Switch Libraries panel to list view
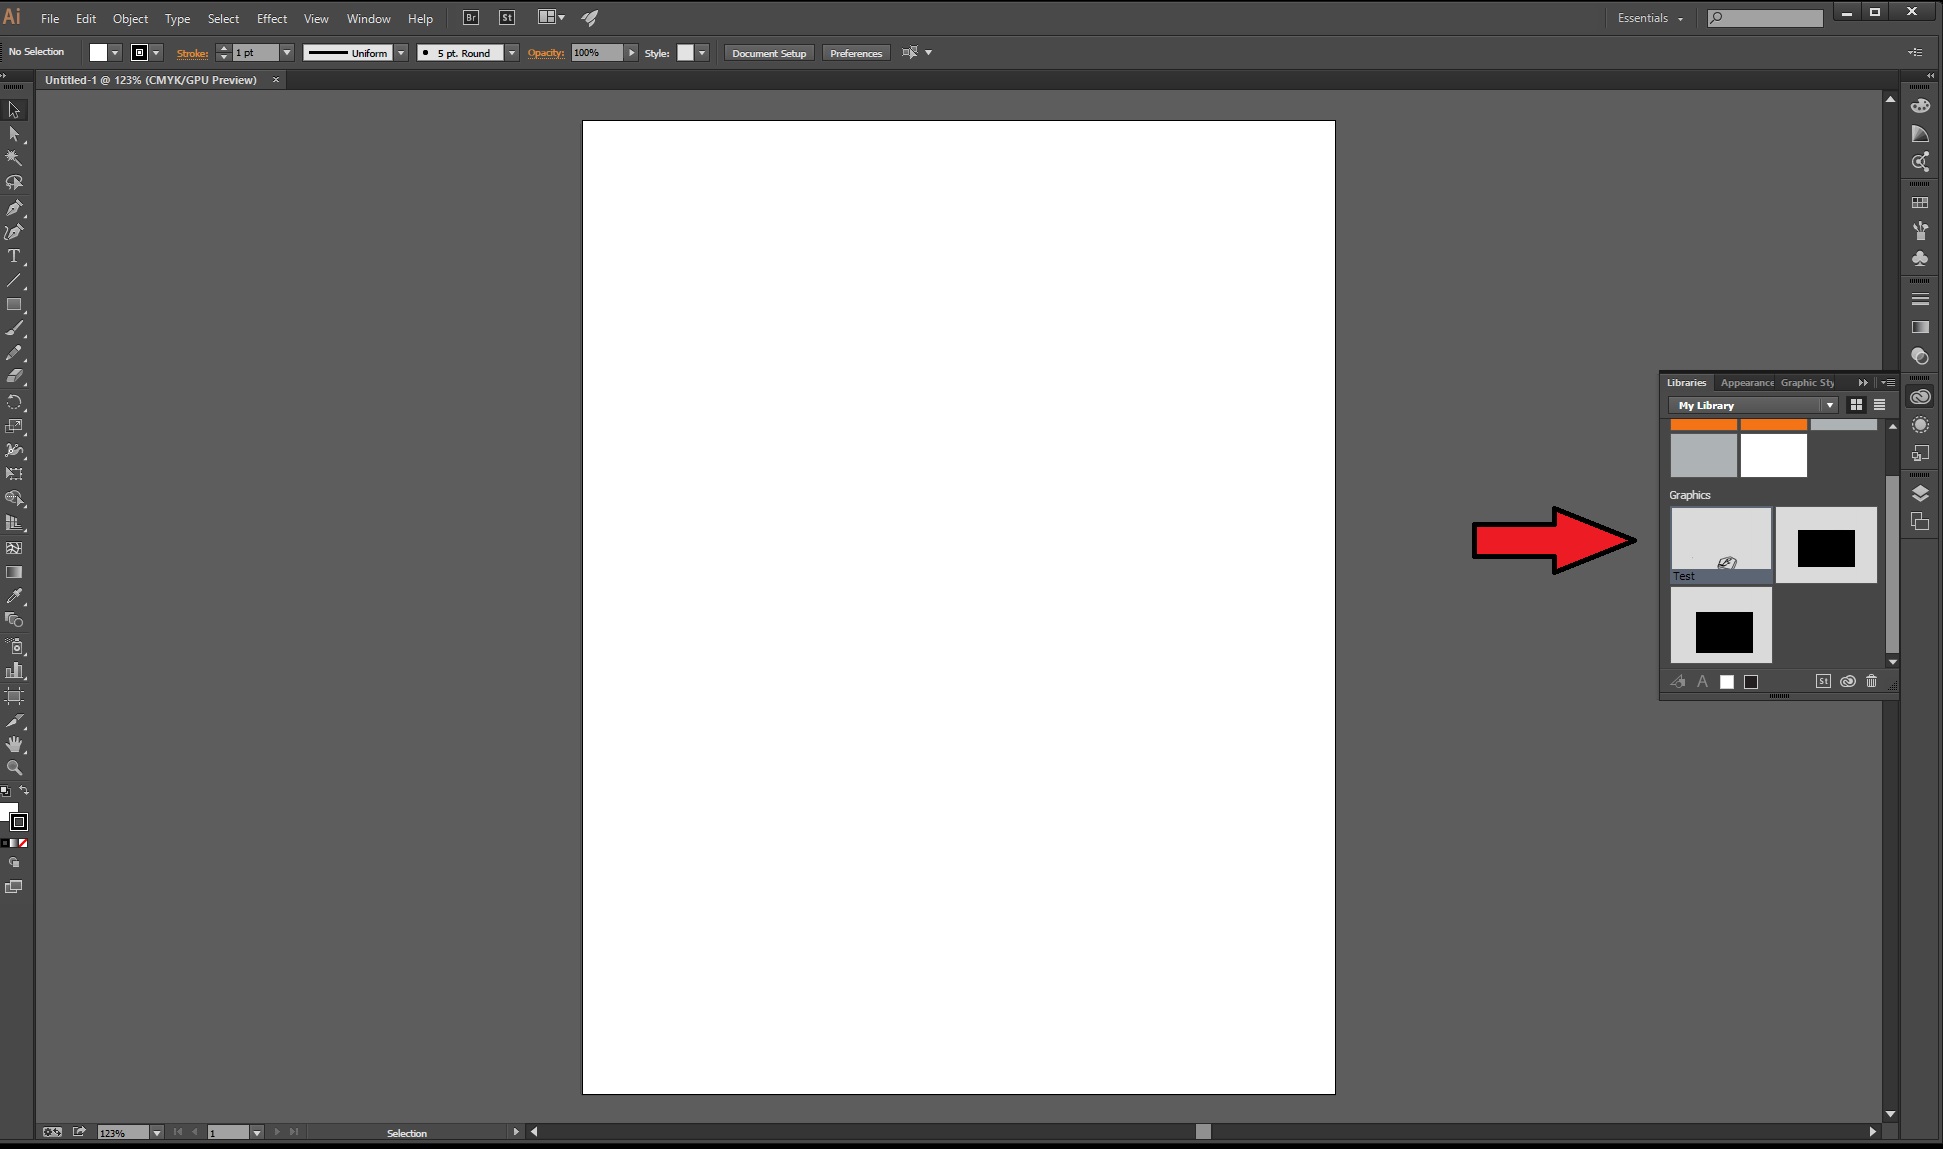This screenshot has height=1149, width=1943. tap(1879, 405)
